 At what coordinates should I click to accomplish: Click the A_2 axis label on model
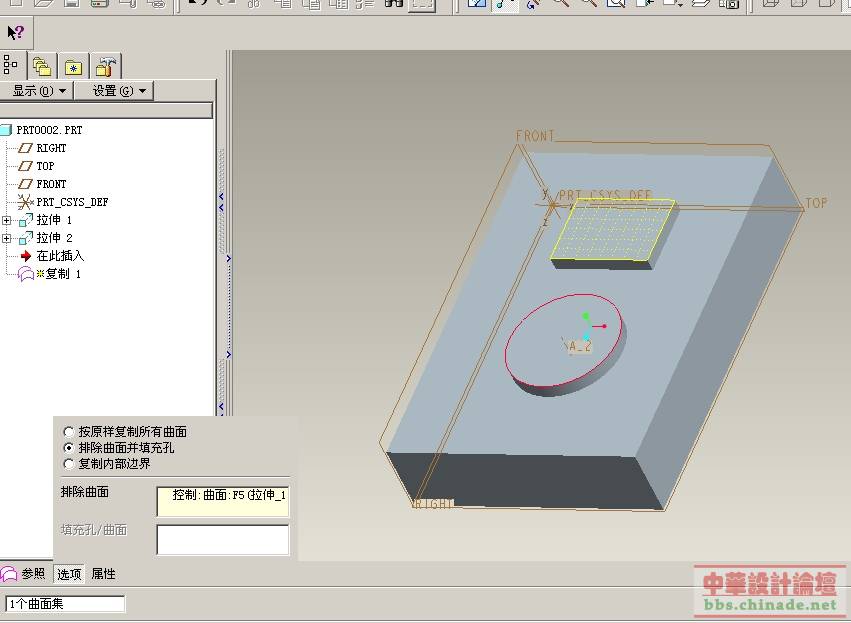tap(578, 346)
